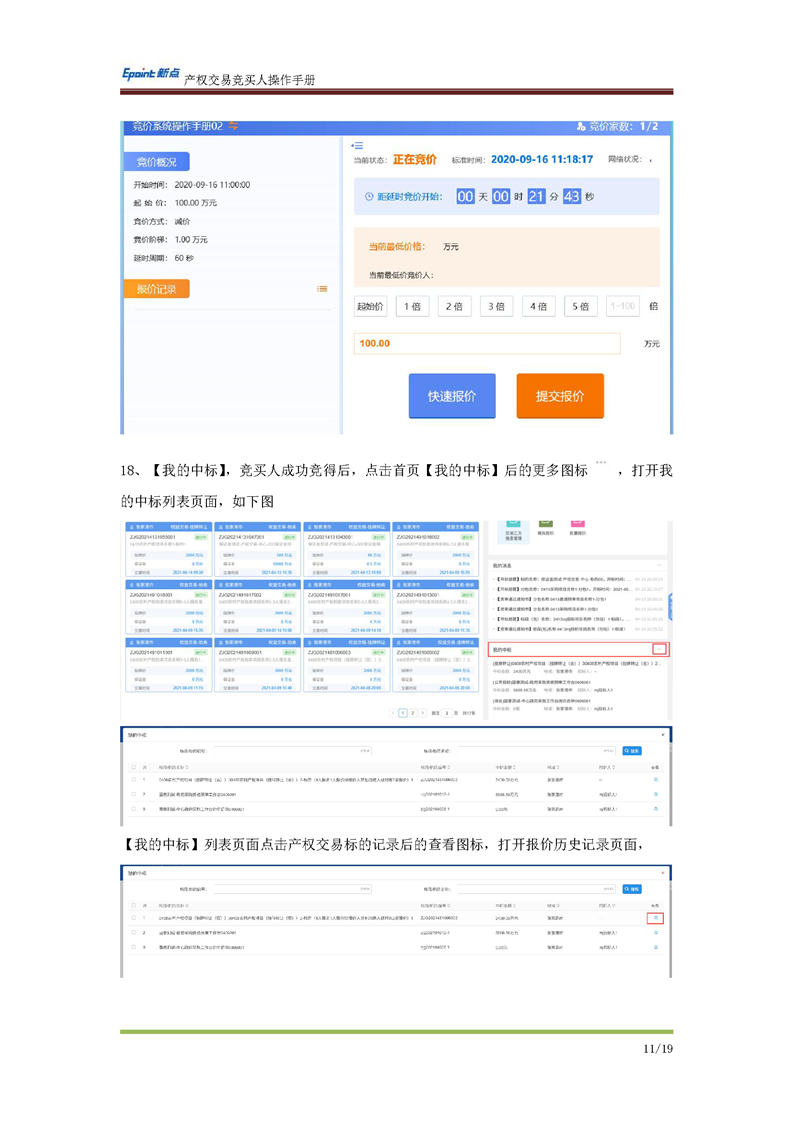Click the view icon in the red-boxed first row
The height and width of the screenshot is (1122, 793).
[656, 917]
